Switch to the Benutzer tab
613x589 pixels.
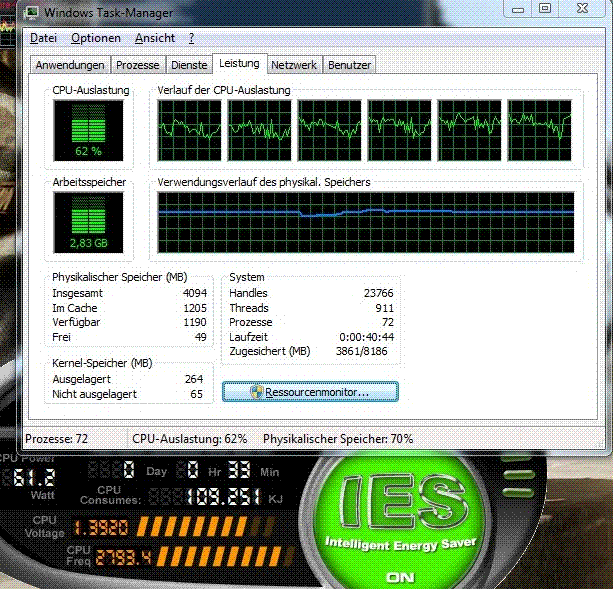350,65
